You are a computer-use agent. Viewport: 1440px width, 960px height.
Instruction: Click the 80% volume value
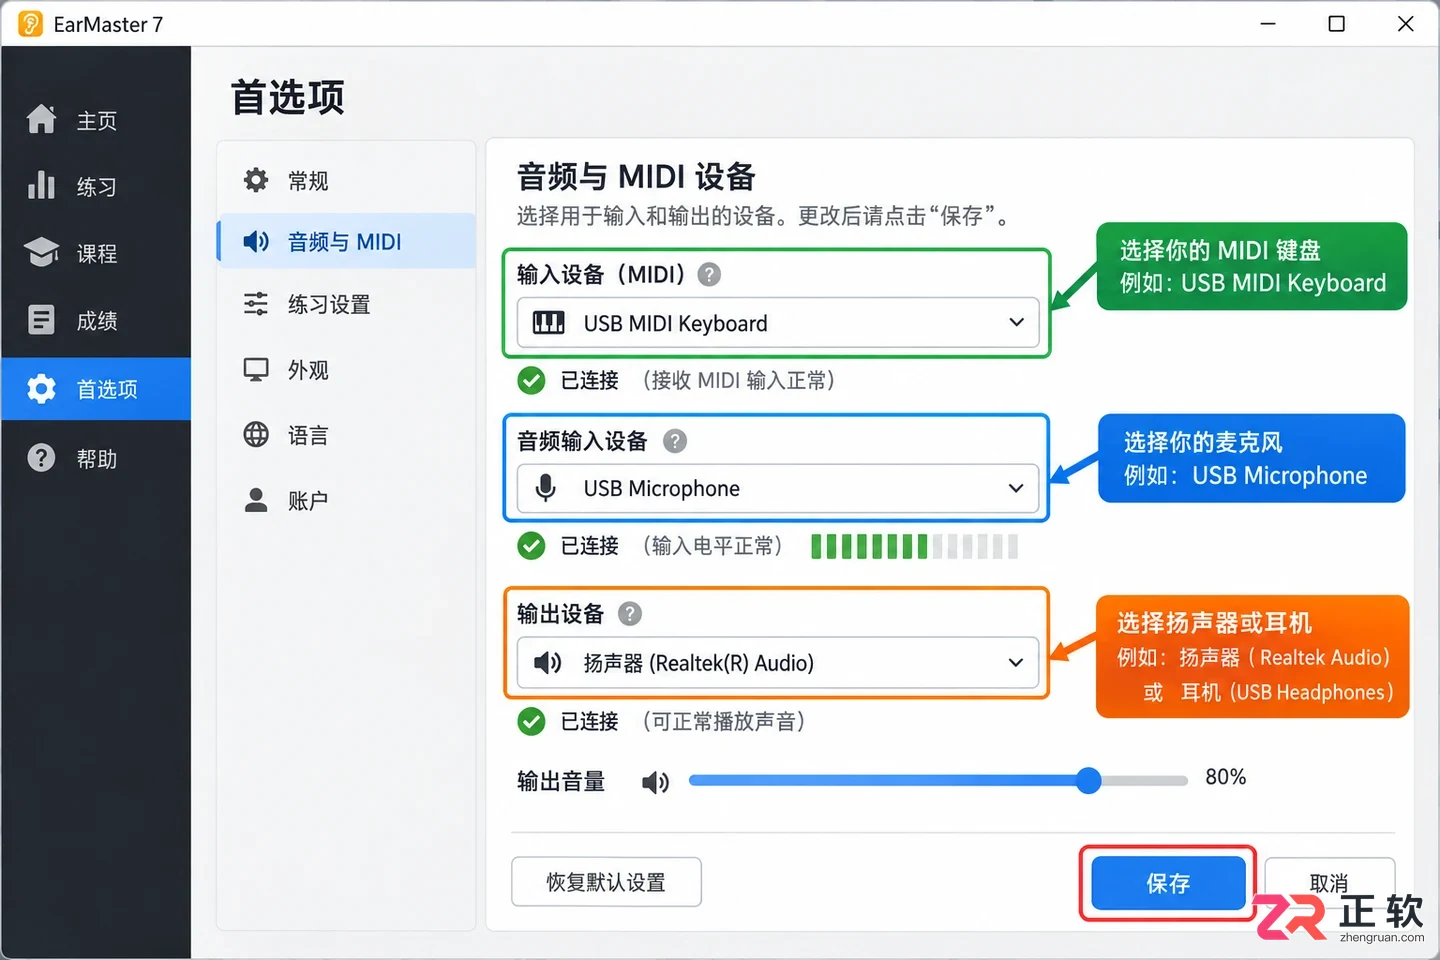1225,777
